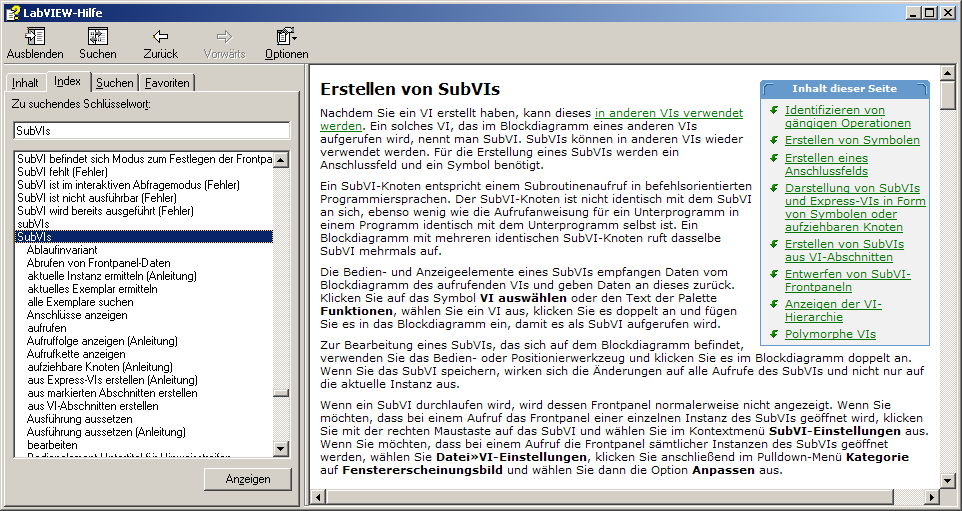Select 'aktuelle Instanz ermitteln (Anleitung)'
Image resolution: width=962 pixels, height=511 pixels.
pos(112,276)
